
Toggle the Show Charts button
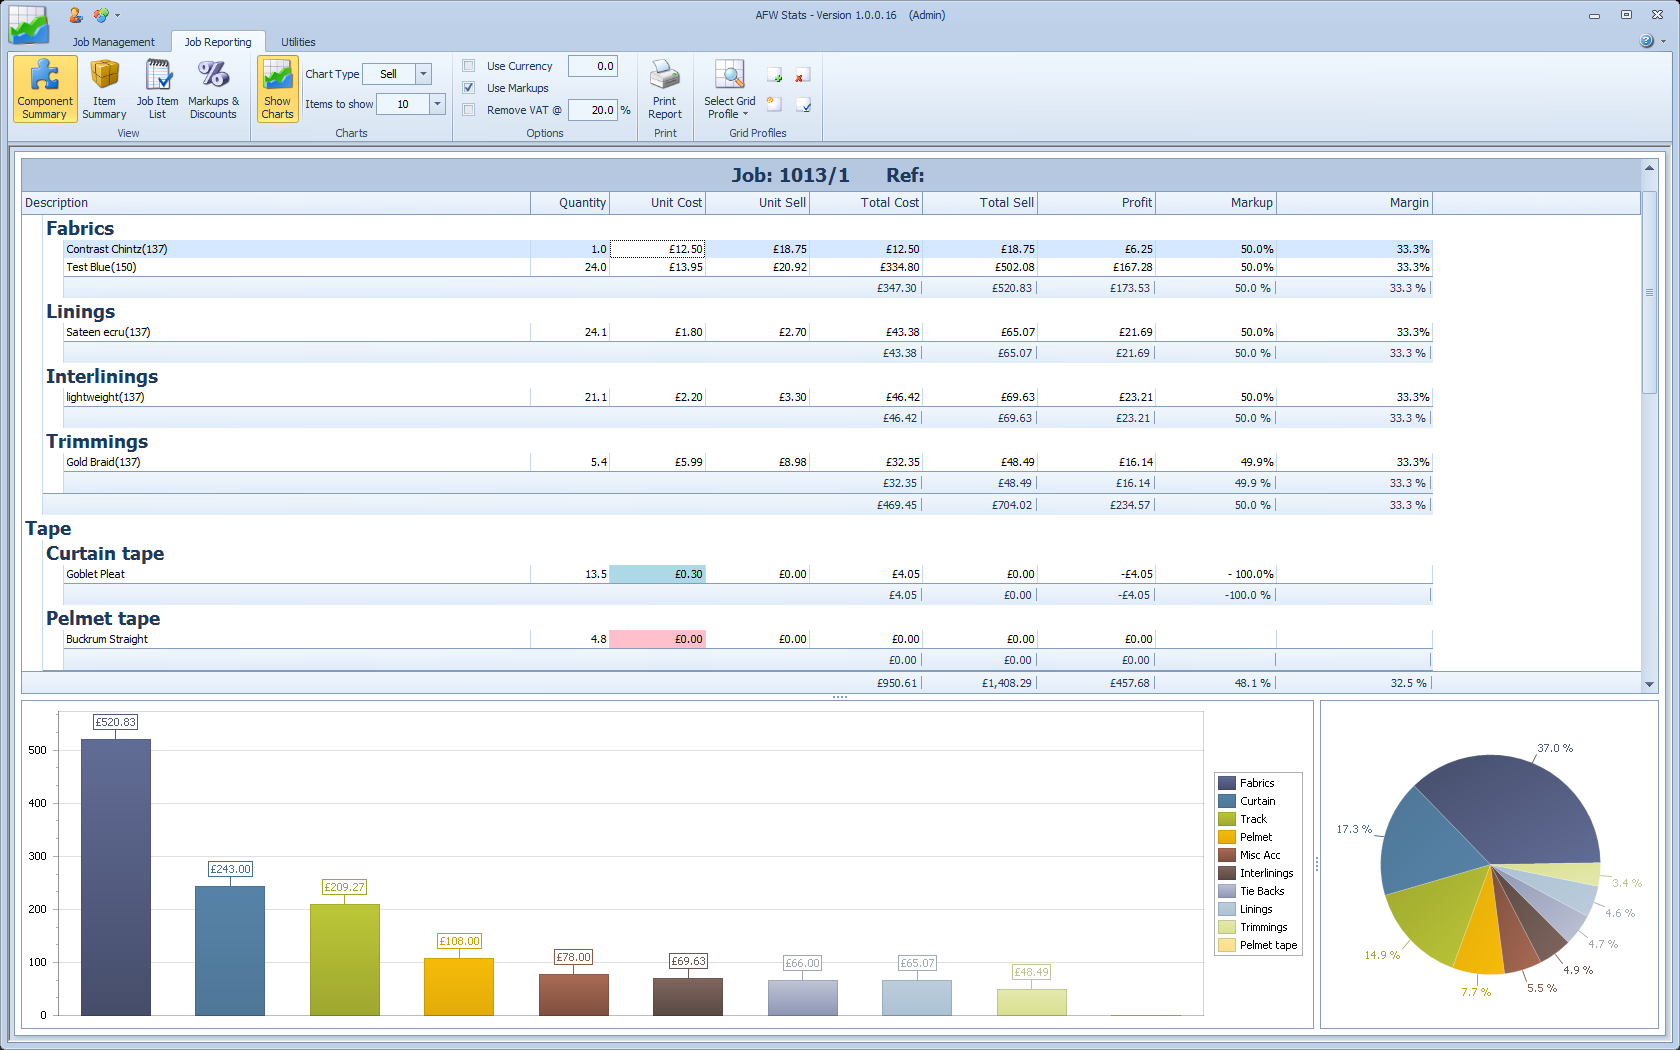[277, 89]
